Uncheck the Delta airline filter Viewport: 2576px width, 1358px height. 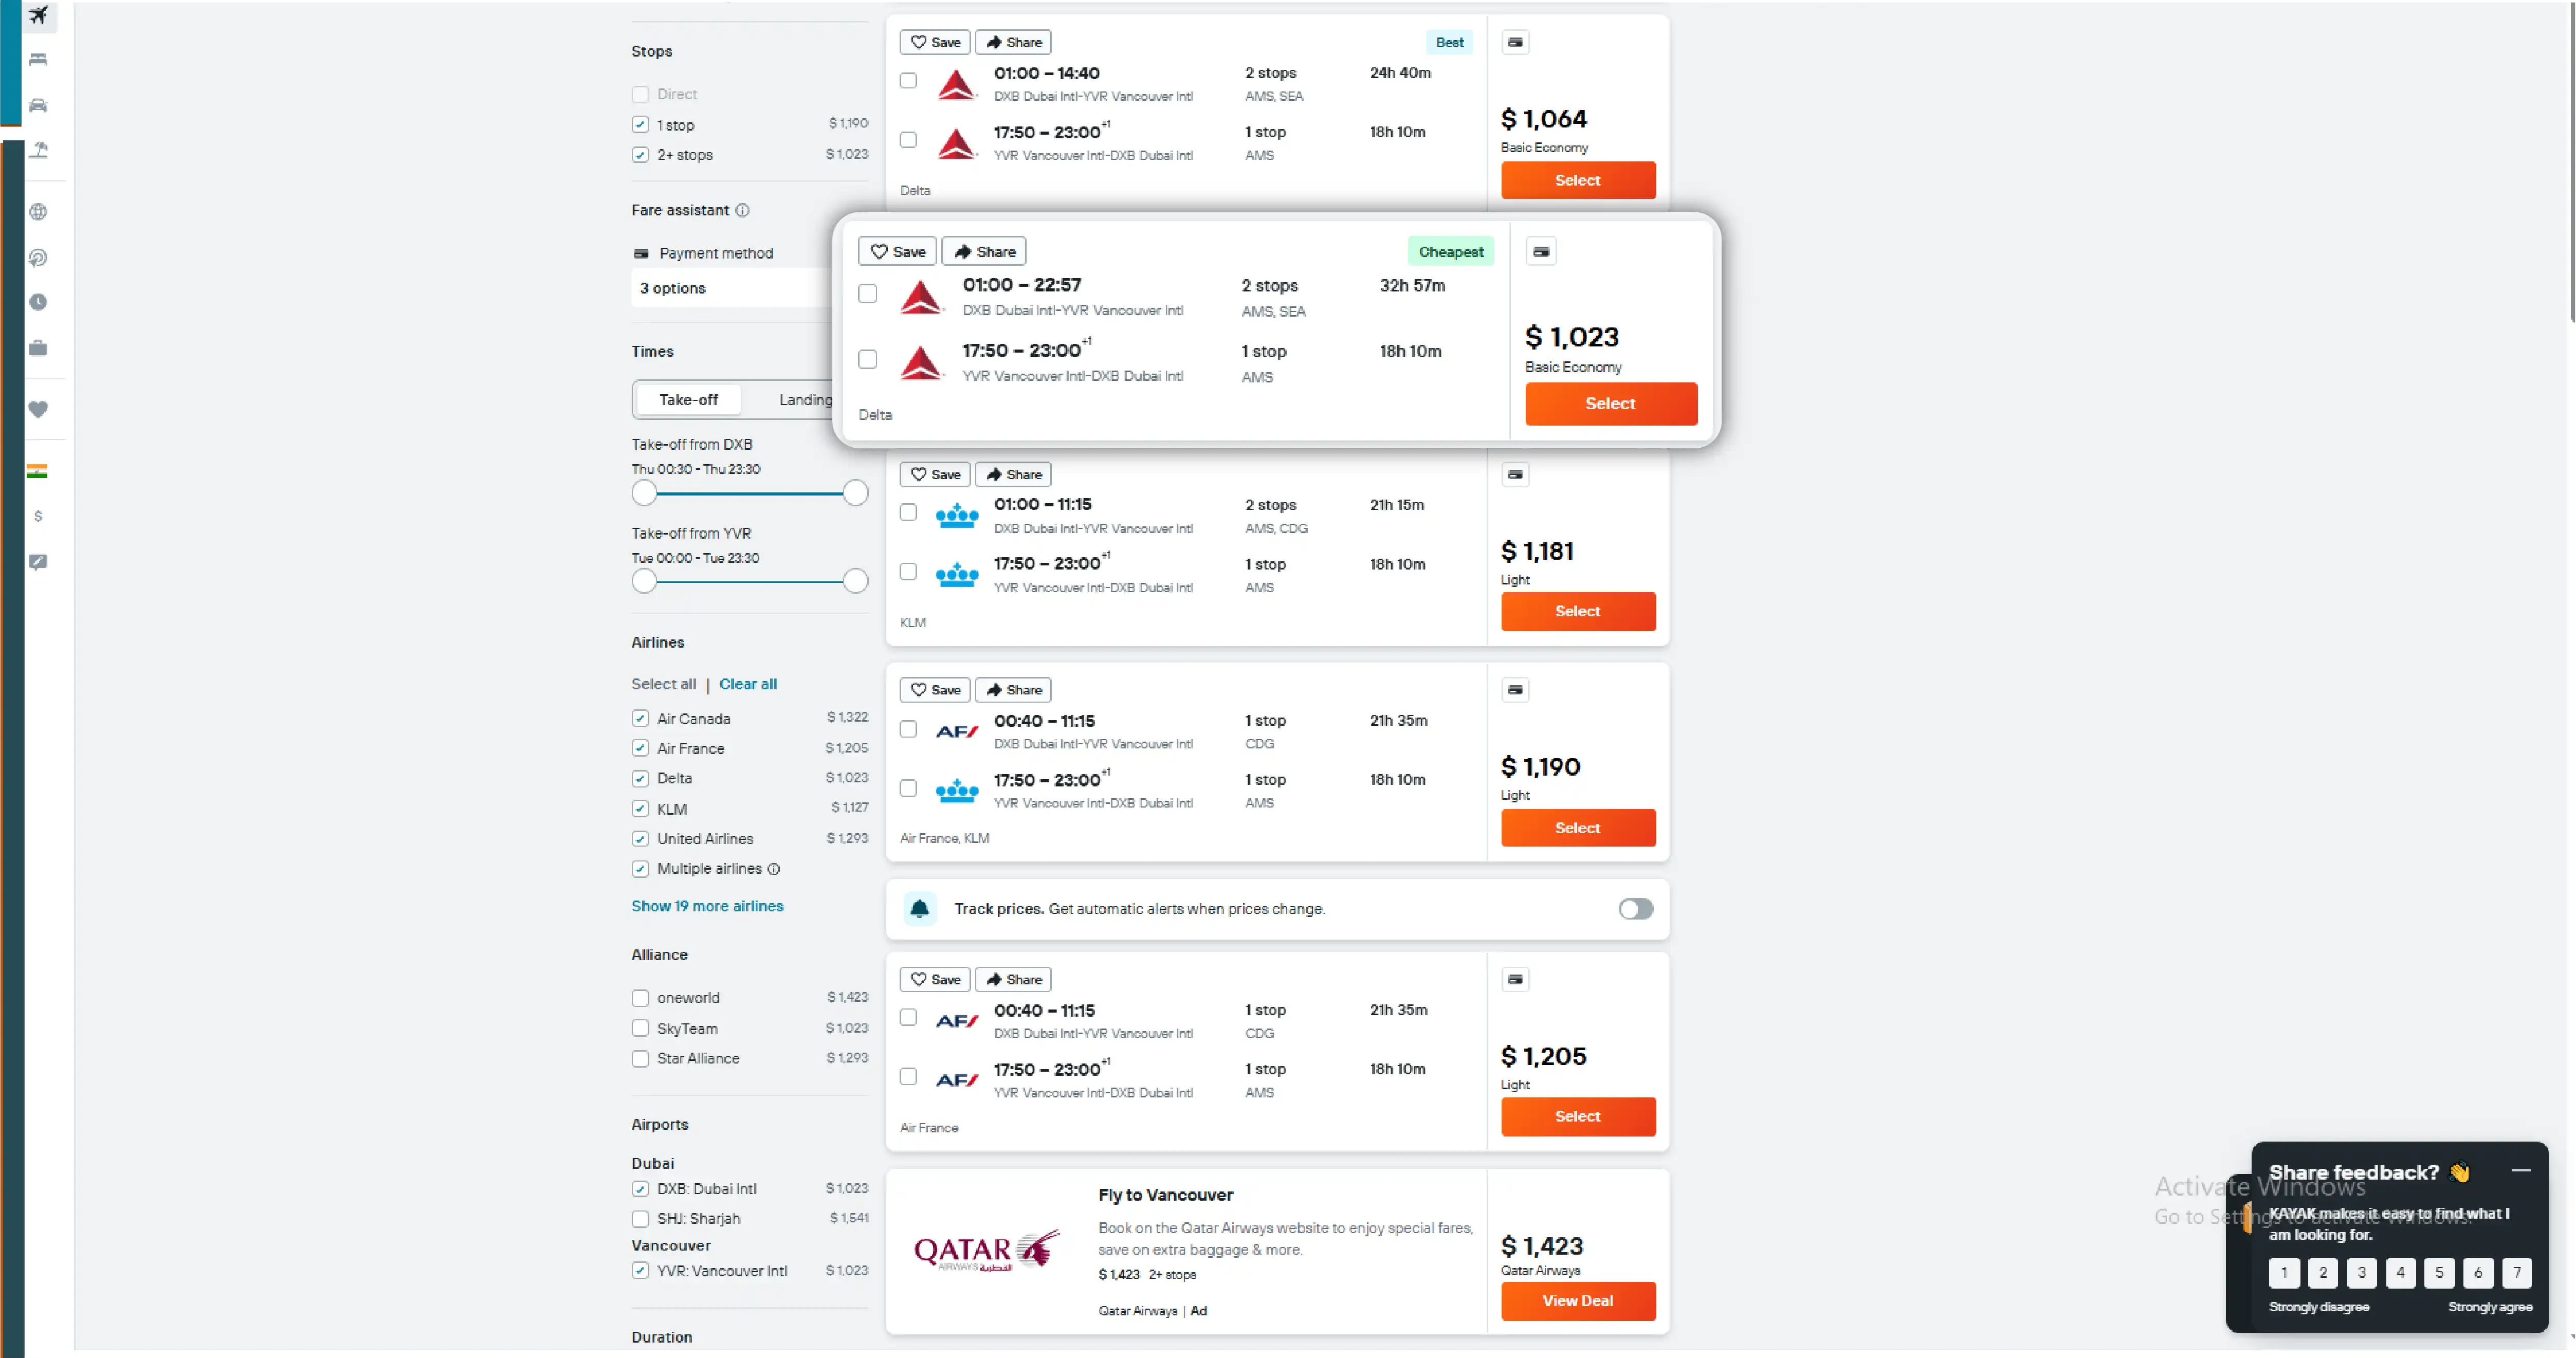(x=640, y=778)
